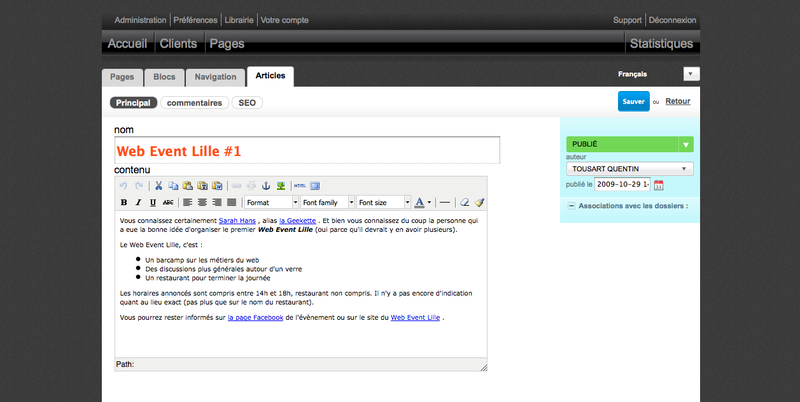The height and width of the screenshot is (402, 800).
Task: Open the calendar date picker icon
Action: click(659, 185)
